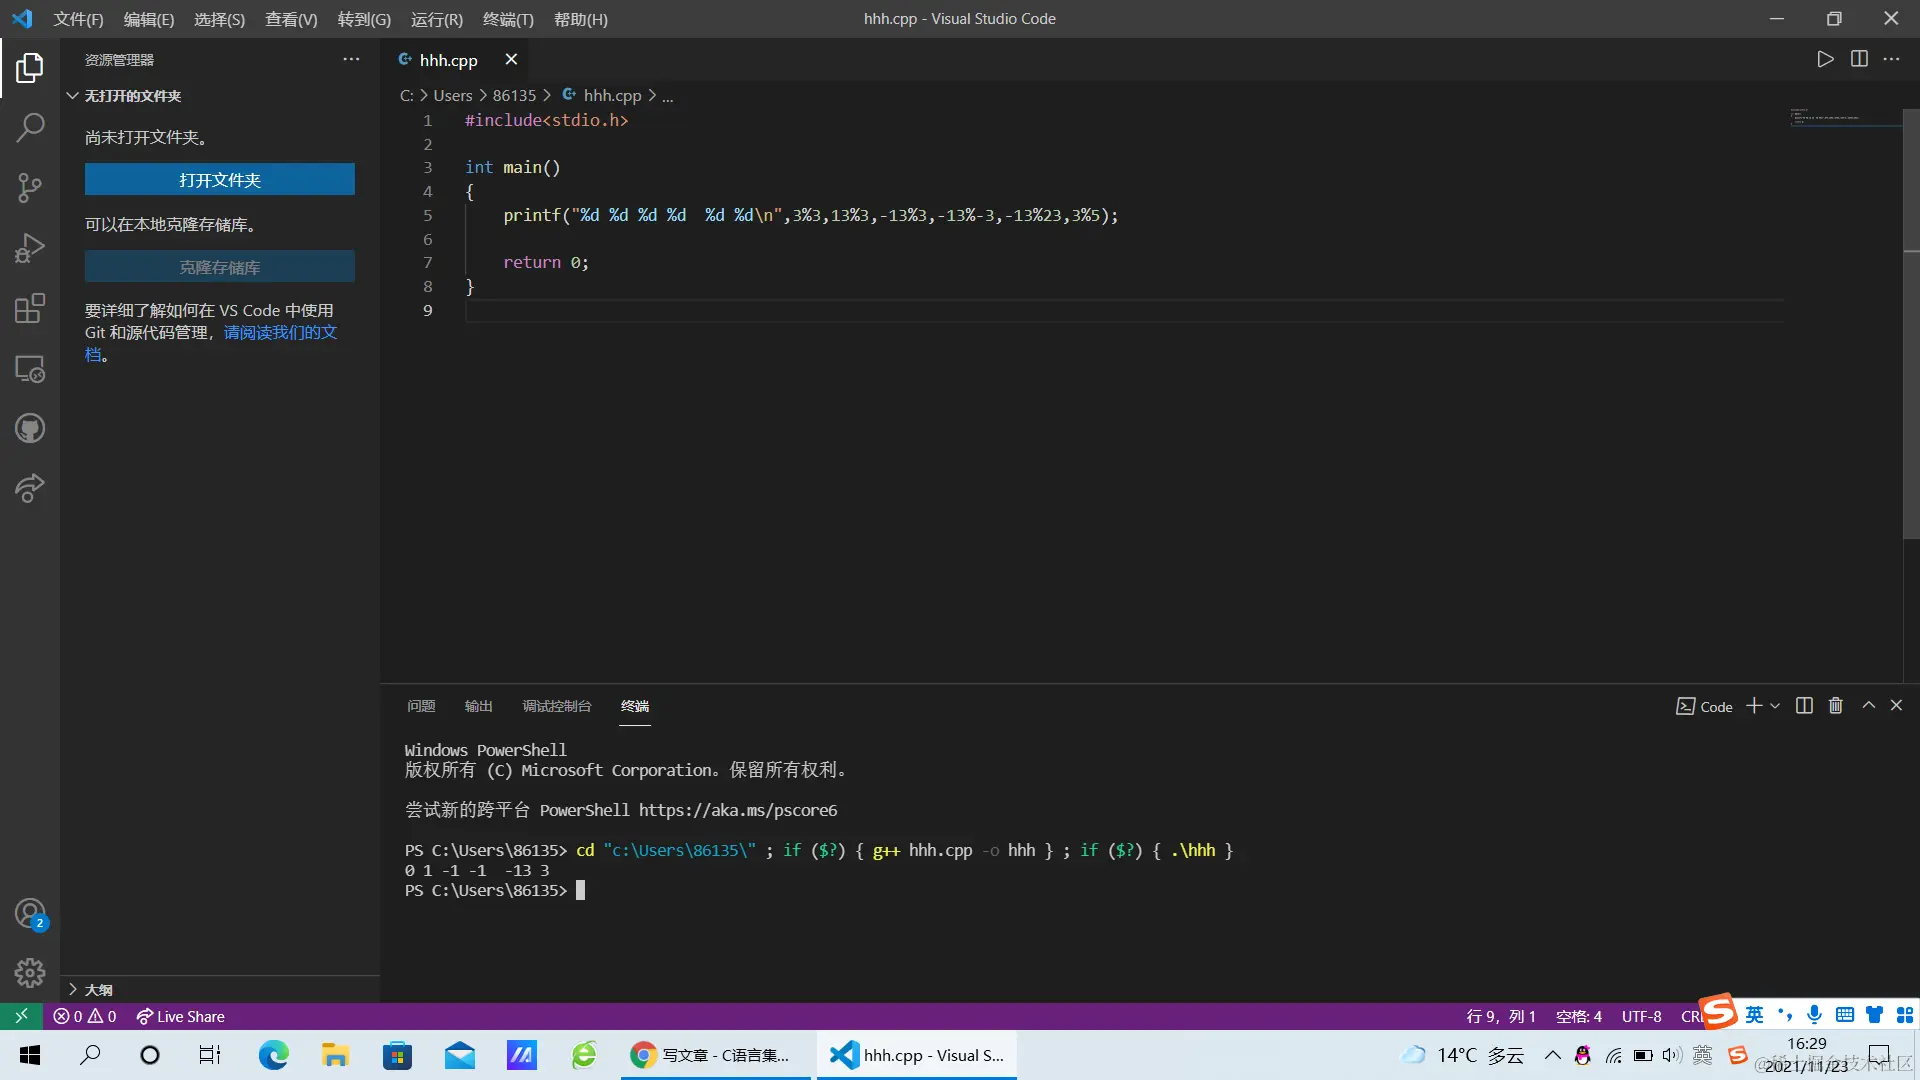1920x1080 pixels.
Task: Split the editor to the right
Action: pos(1859,59)
